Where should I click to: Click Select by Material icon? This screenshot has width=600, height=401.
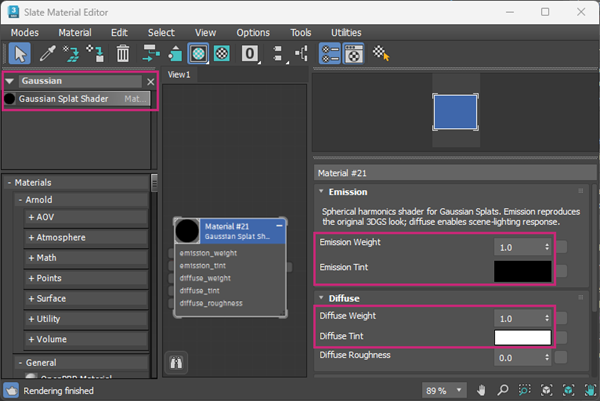point(381,54)
